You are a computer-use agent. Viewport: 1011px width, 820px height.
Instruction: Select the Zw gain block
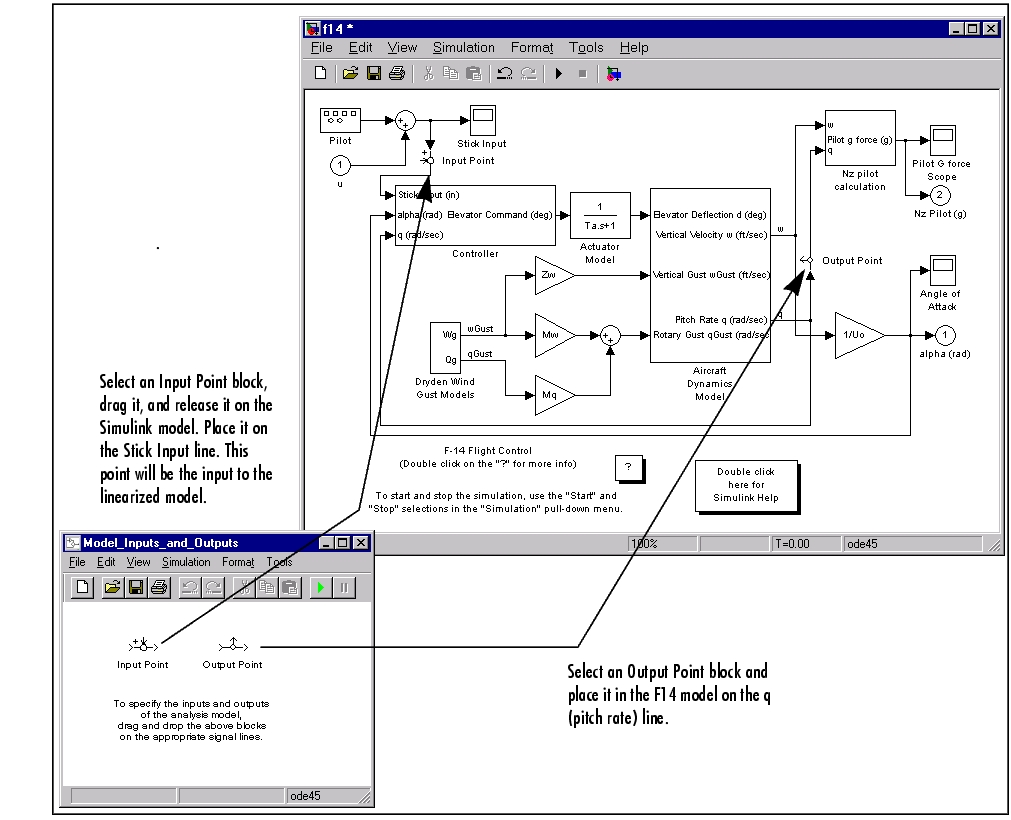555,275
